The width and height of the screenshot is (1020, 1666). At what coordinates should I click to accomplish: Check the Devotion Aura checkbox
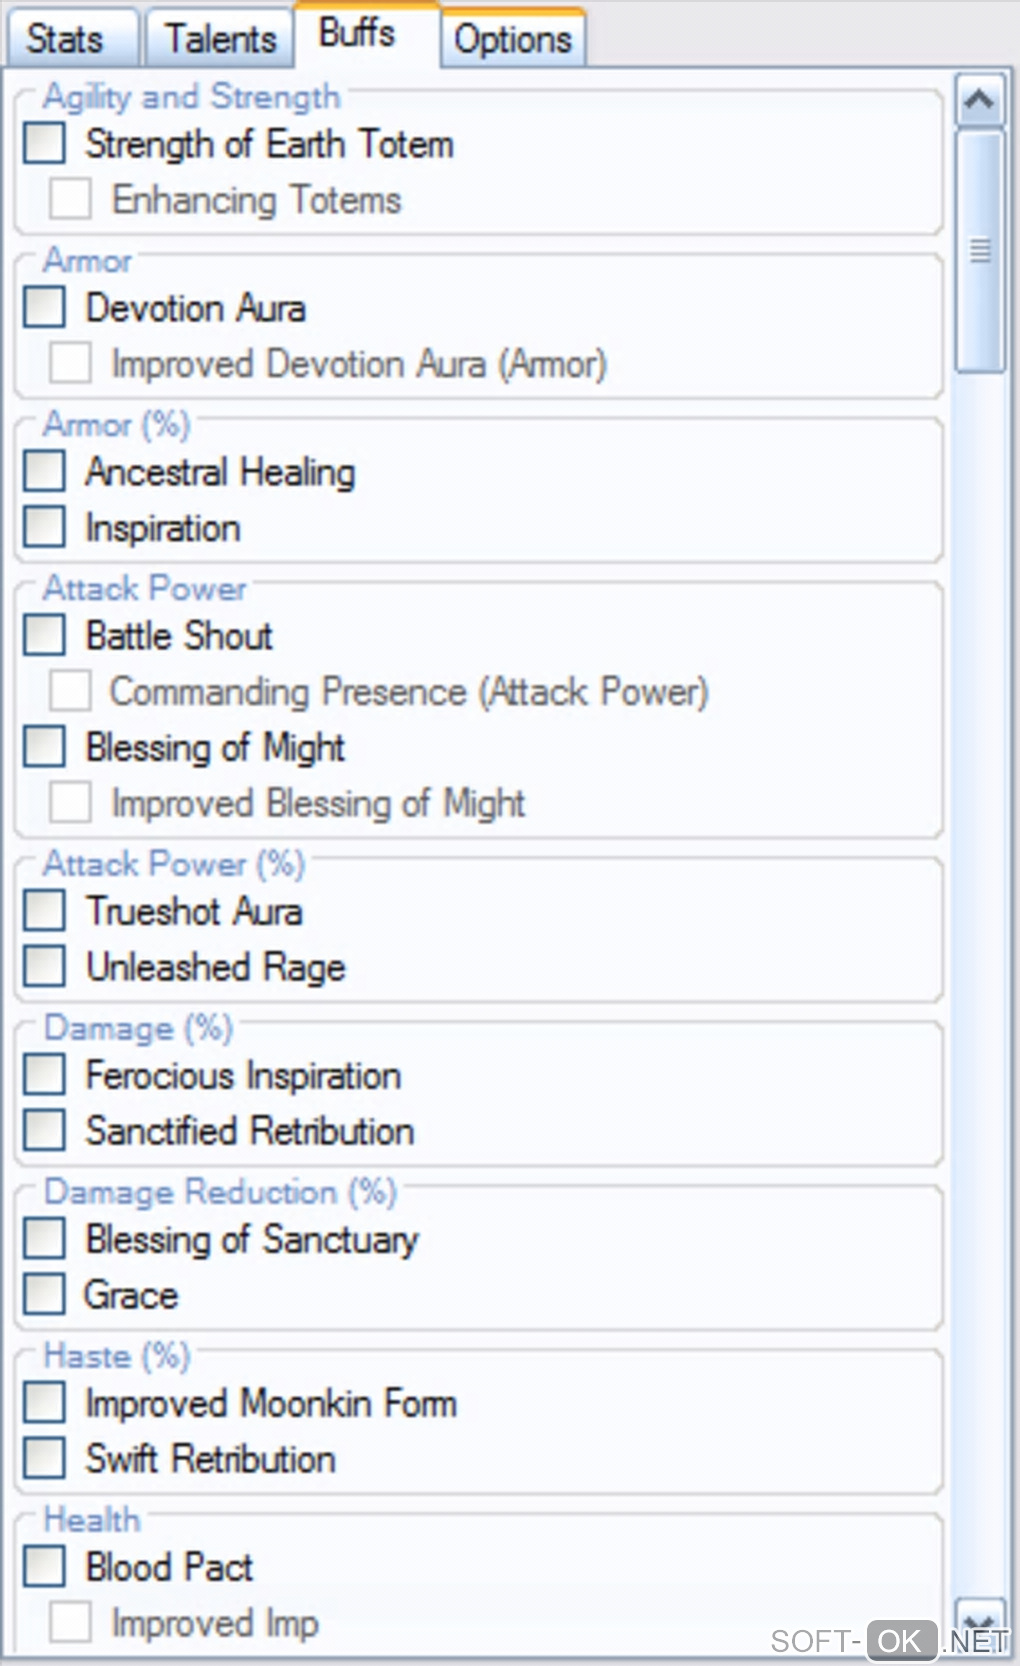pyautogui.click(x=45, y=307)
